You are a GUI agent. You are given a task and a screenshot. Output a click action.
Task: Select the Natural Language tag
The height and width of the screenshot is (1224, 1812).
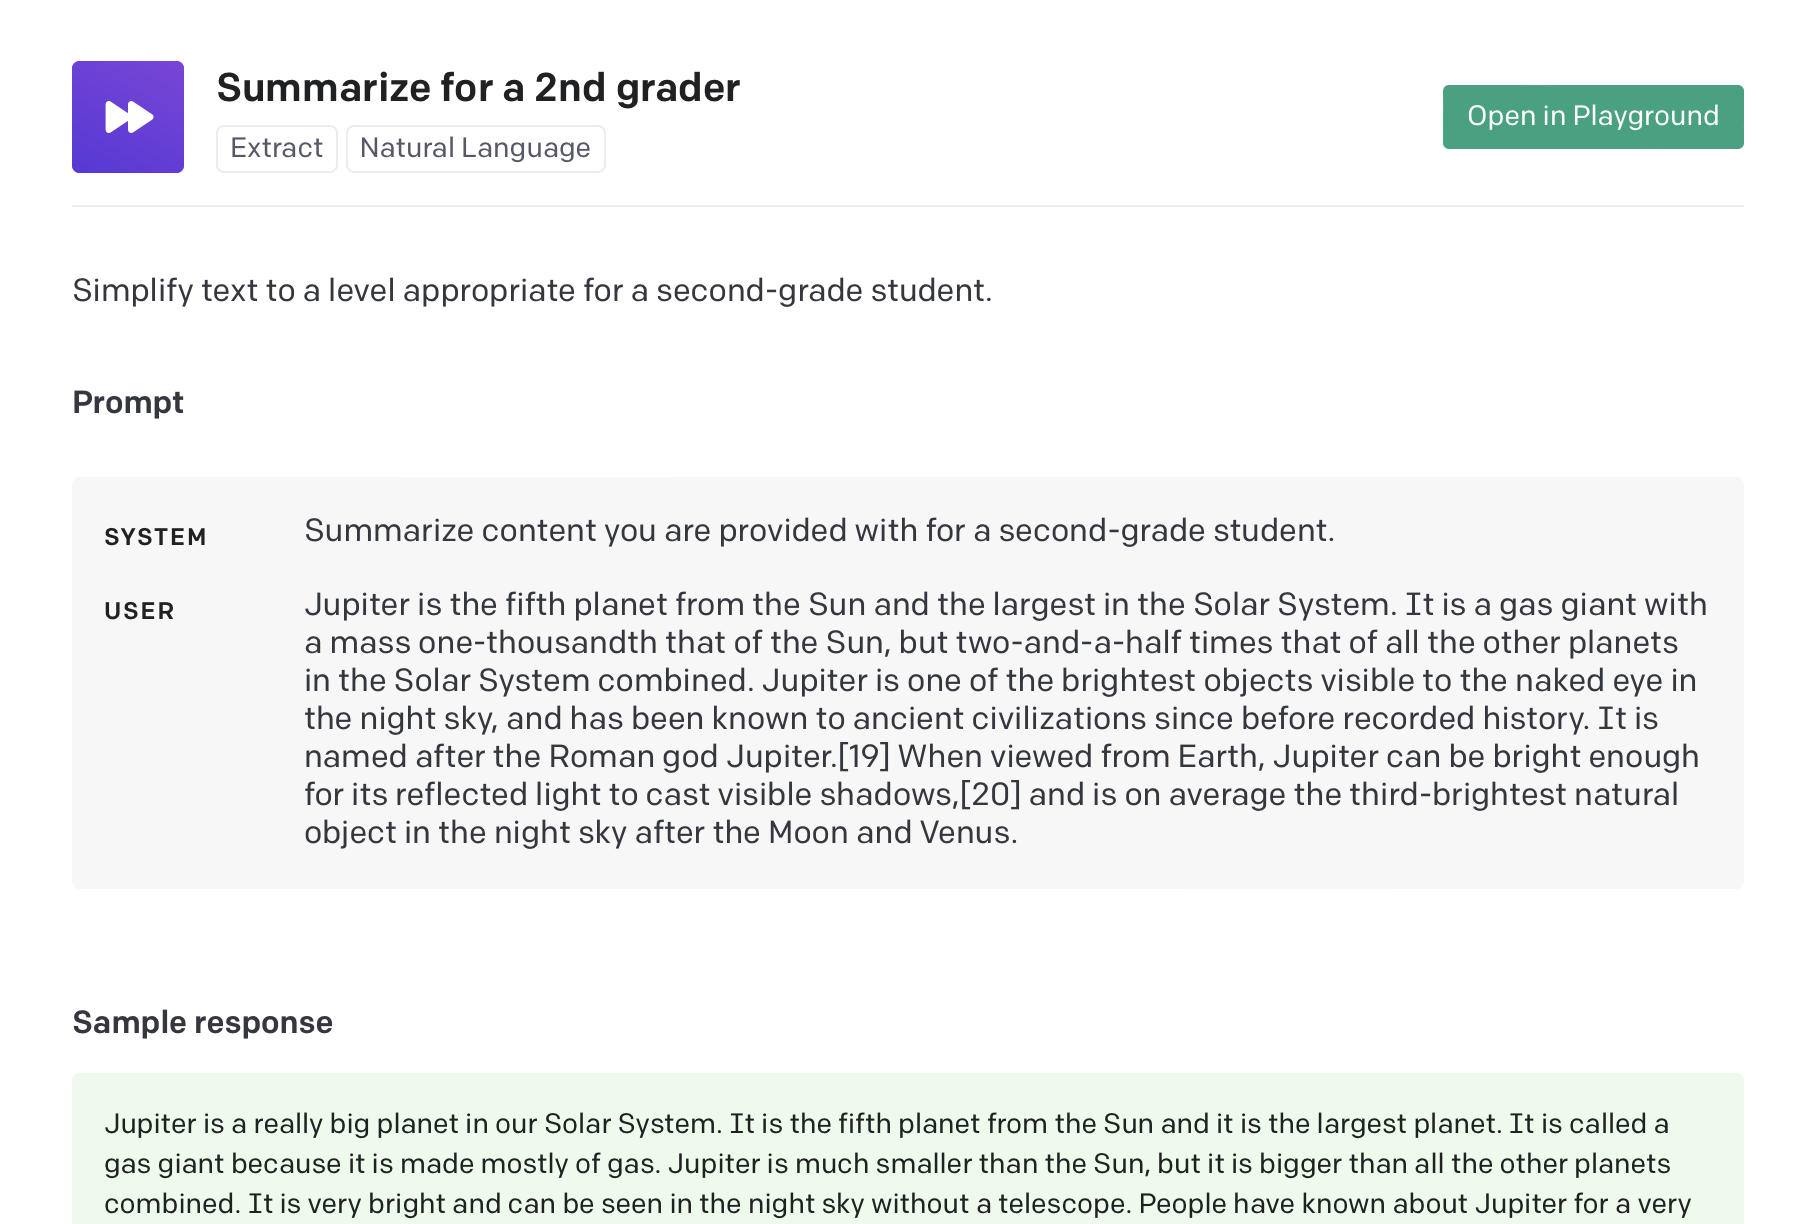[475, 148]
